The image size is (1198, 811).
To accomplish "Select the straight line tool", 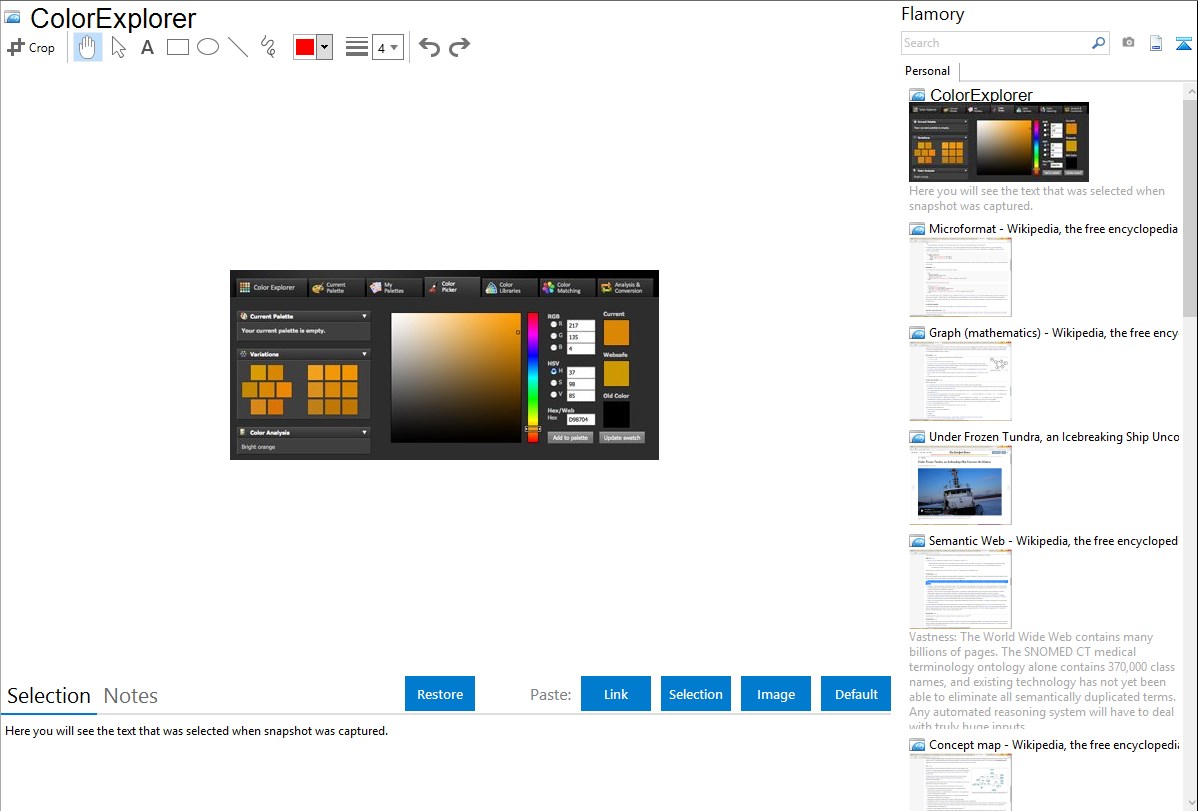I will 238,47.
